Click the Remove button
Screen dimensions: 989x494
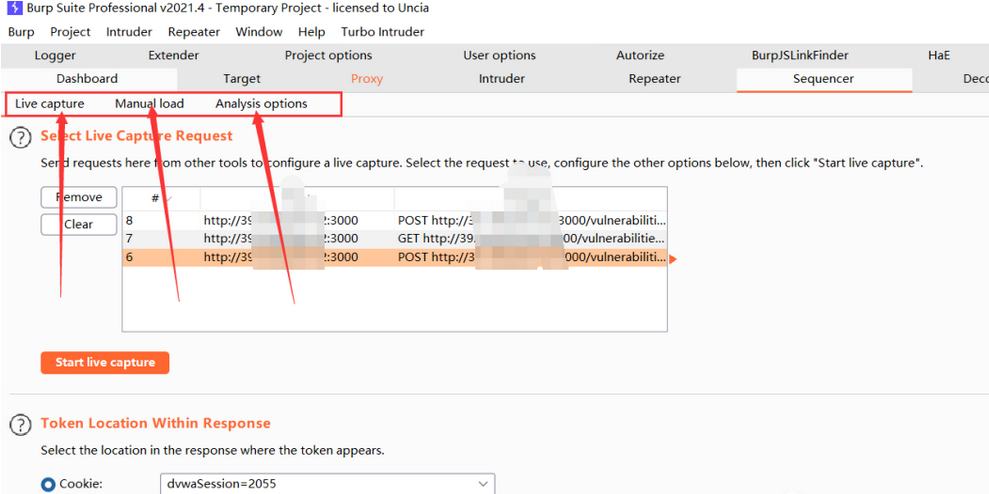[x=79, y=197]
